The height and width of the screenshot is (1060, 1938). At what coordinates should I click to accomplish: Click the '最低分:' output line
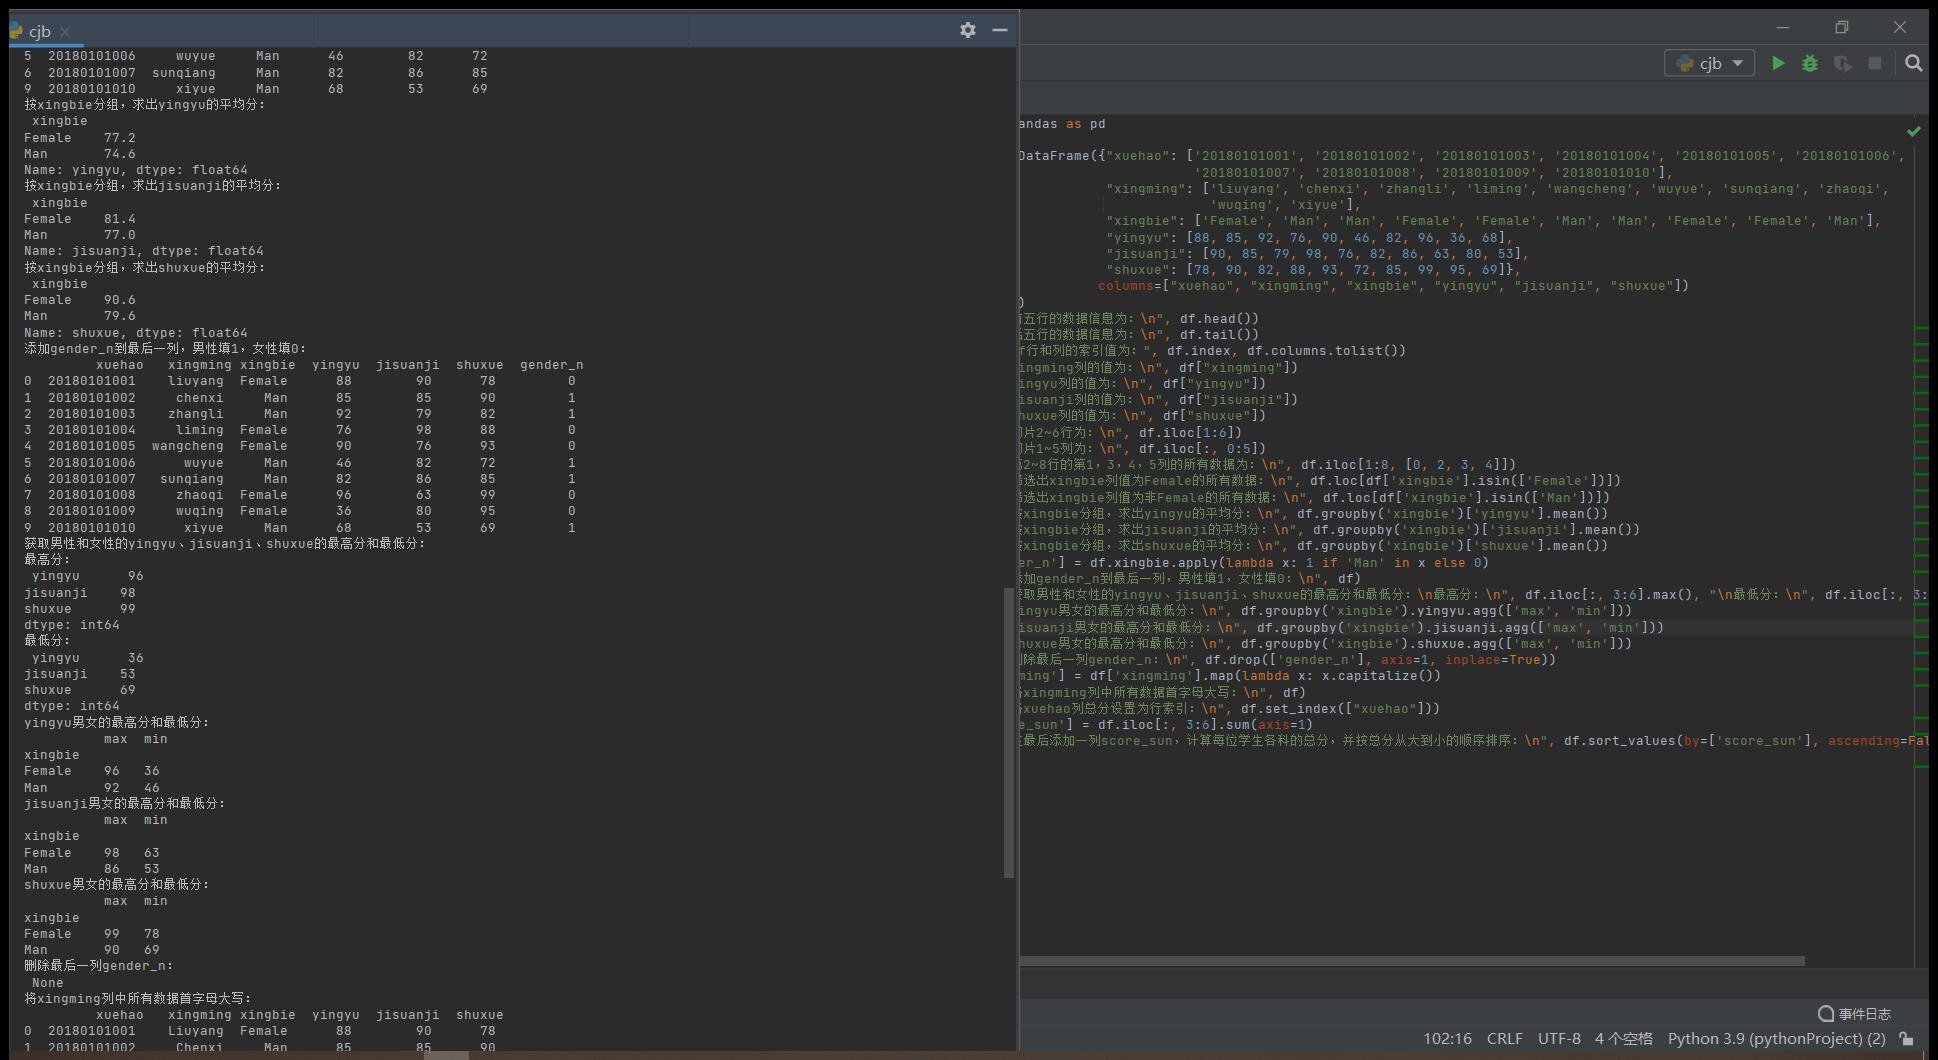[47, 641]
